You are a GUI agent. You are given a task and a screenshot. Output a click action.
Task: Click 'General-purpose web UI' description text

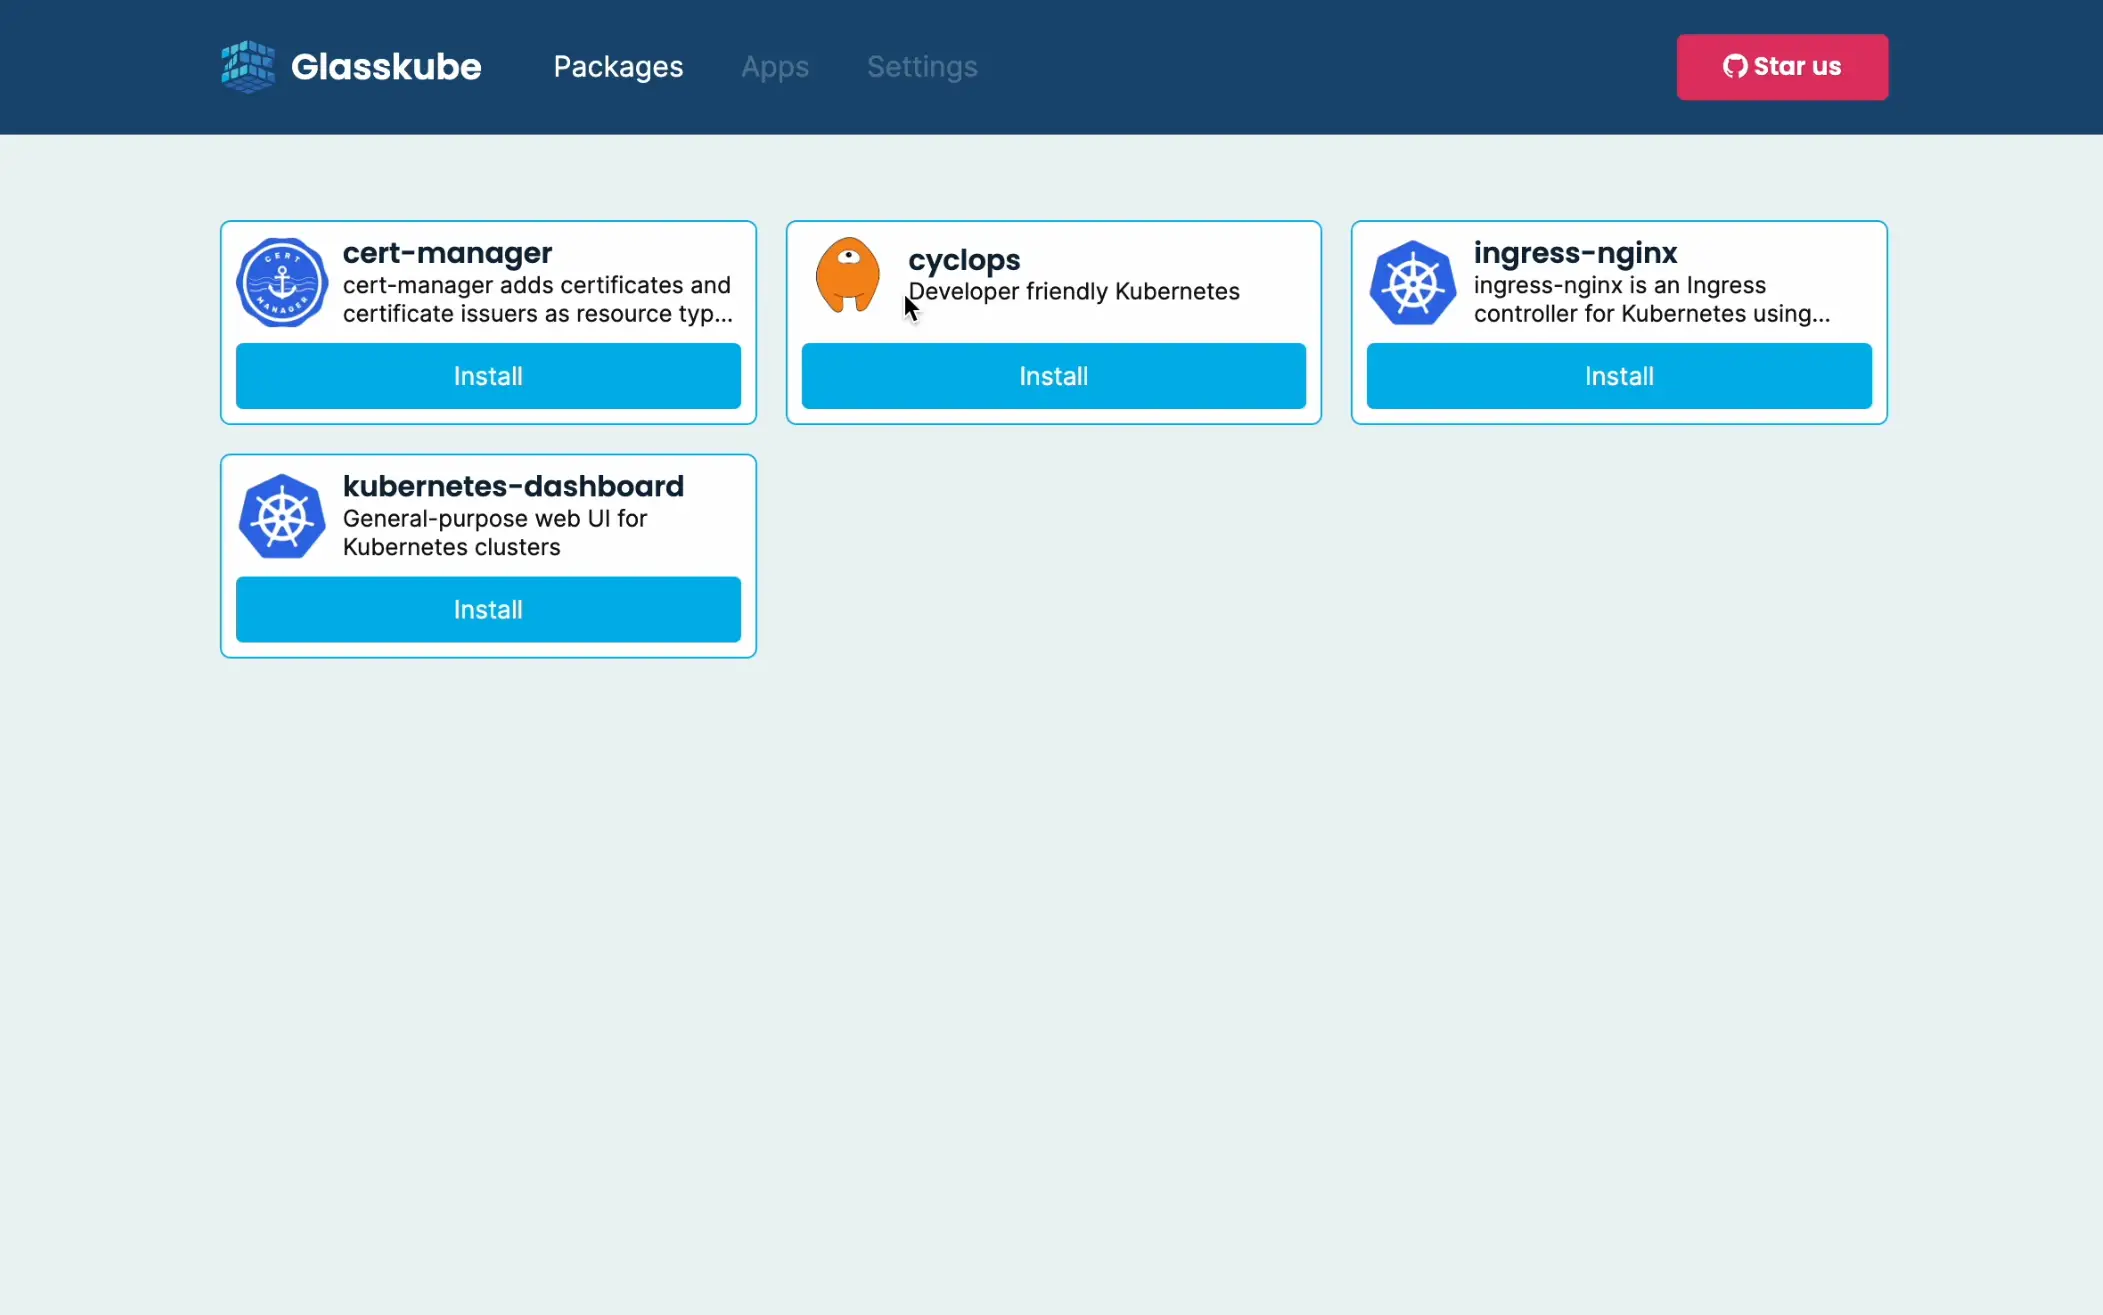[495, 533]
